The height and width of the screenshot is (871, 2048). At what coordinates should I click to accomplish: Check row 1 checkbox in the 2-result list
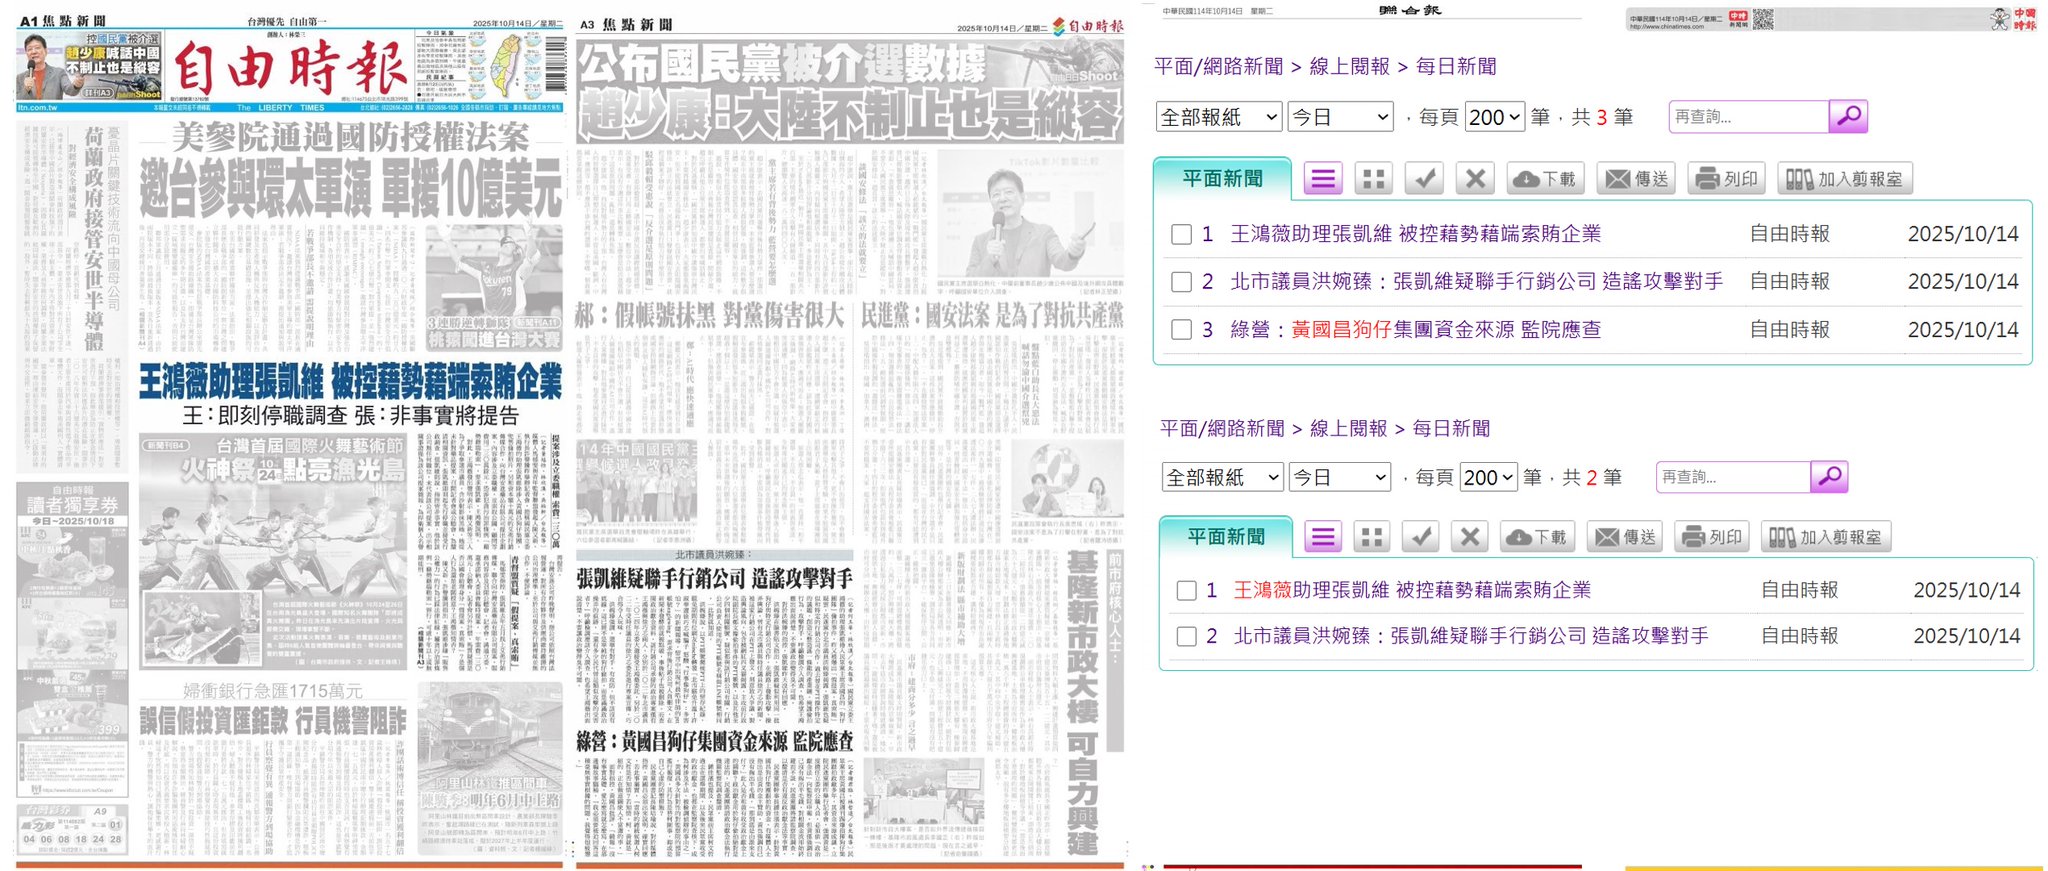tap(1186, 591)
